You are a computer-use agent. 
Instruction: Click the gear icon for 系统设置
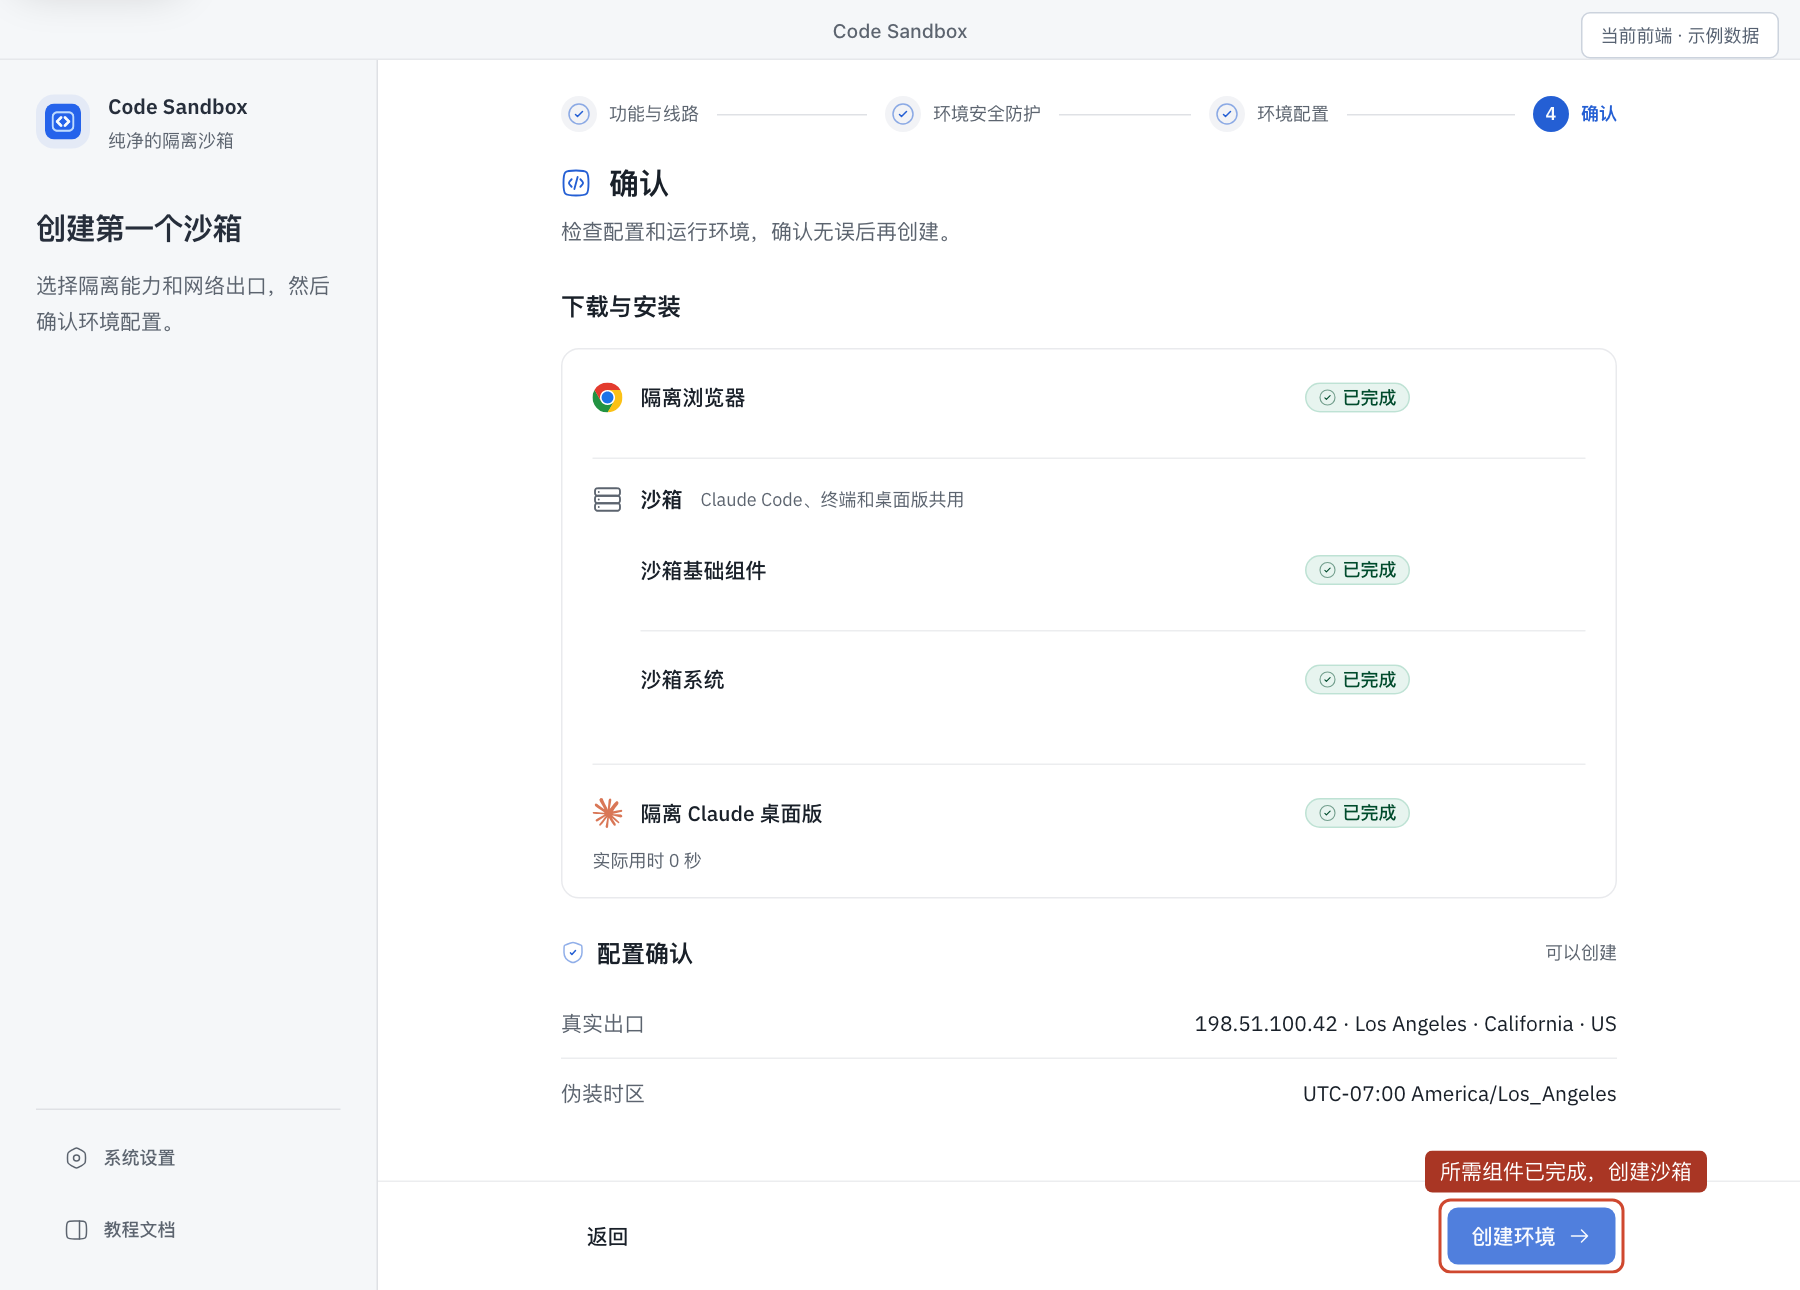coord(76,1158)
